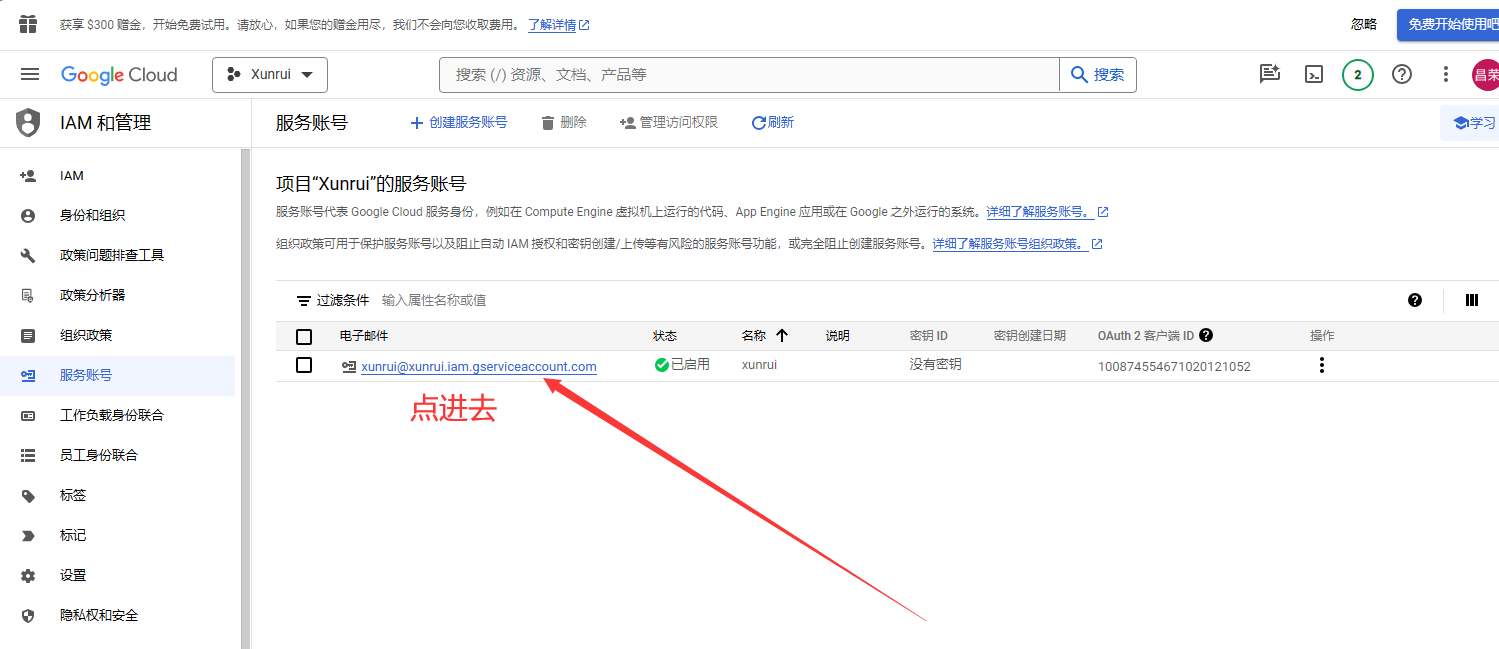This screenshot has width=1499, height=649.
Task: Click the IAM 和管理 shield icon
Action: [28, 123]
